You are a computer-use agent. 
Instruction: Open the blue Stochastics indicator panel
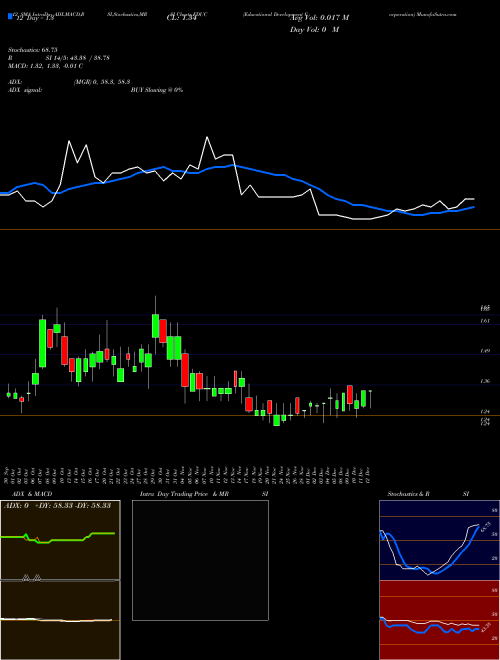point(439,540)
